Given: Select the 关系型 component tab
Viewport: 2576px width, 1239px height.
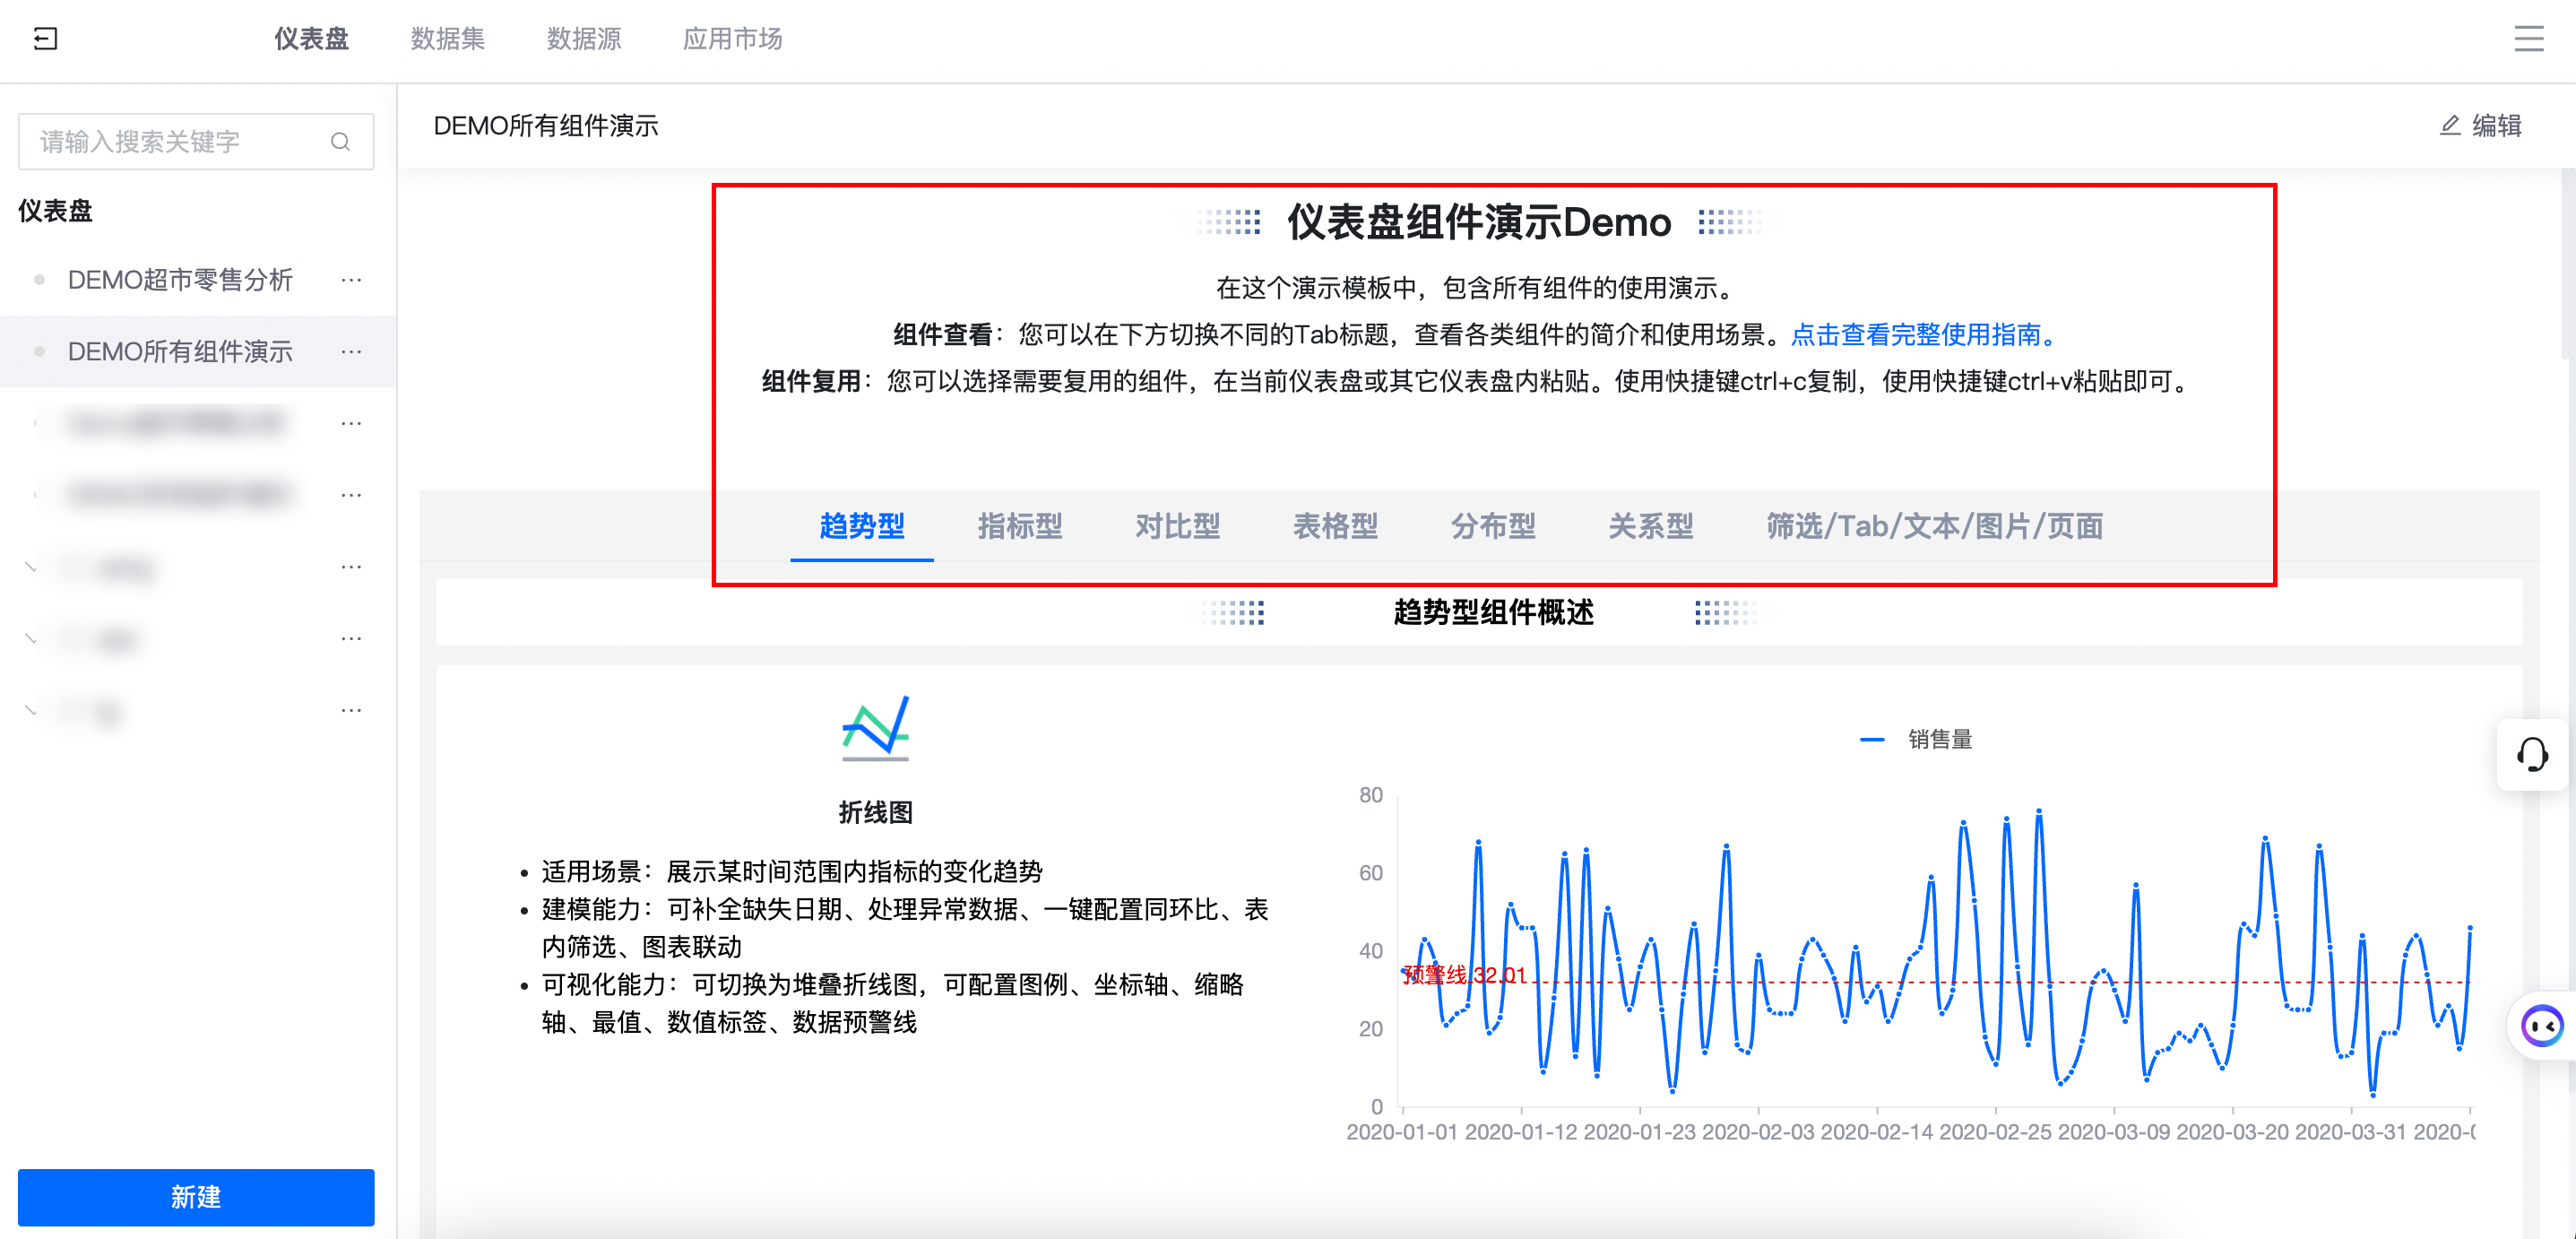Looking at the screenshot, I should click(1651, 526).
